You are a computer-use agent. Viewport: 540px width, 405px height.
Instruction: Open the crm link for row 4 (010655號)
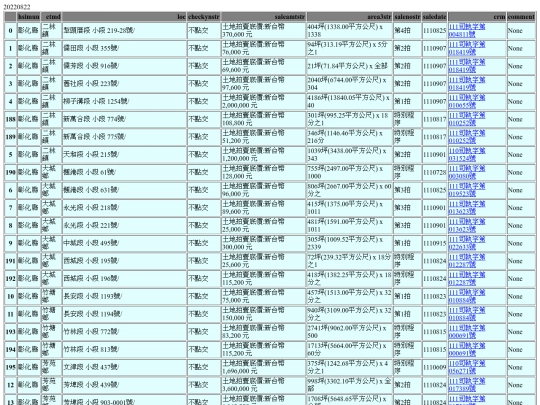click(x=467, y=102)
